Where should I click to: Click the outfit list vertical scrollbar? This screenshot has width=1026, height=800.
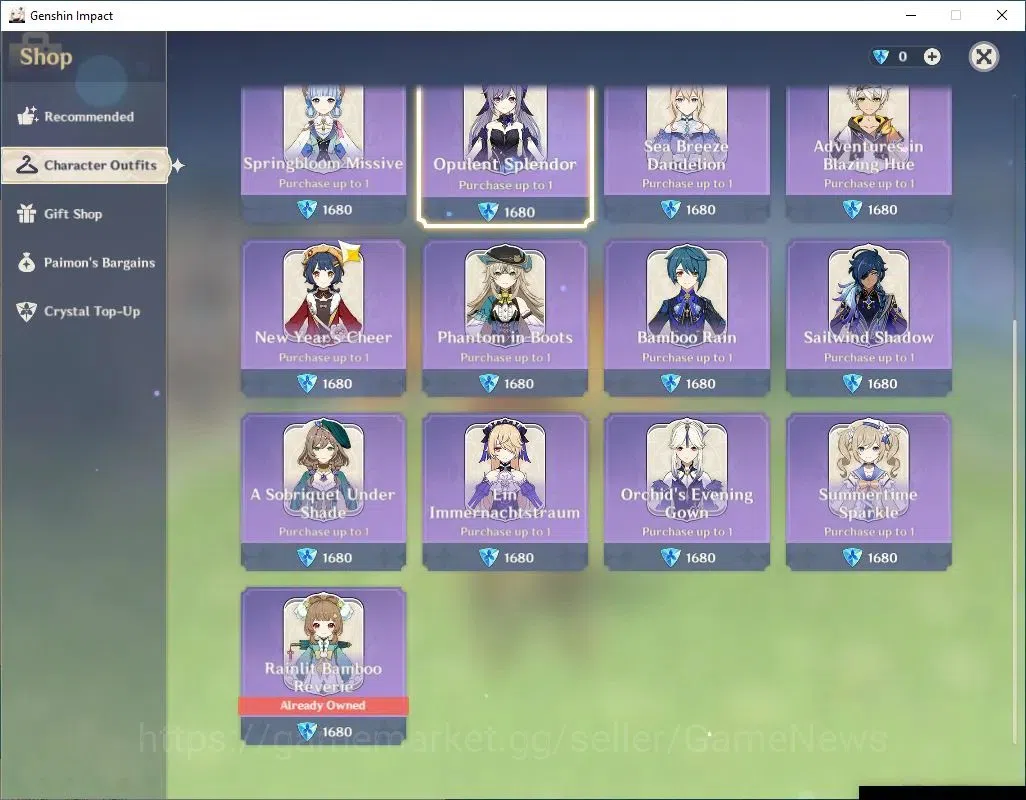tap(1016, 530)
